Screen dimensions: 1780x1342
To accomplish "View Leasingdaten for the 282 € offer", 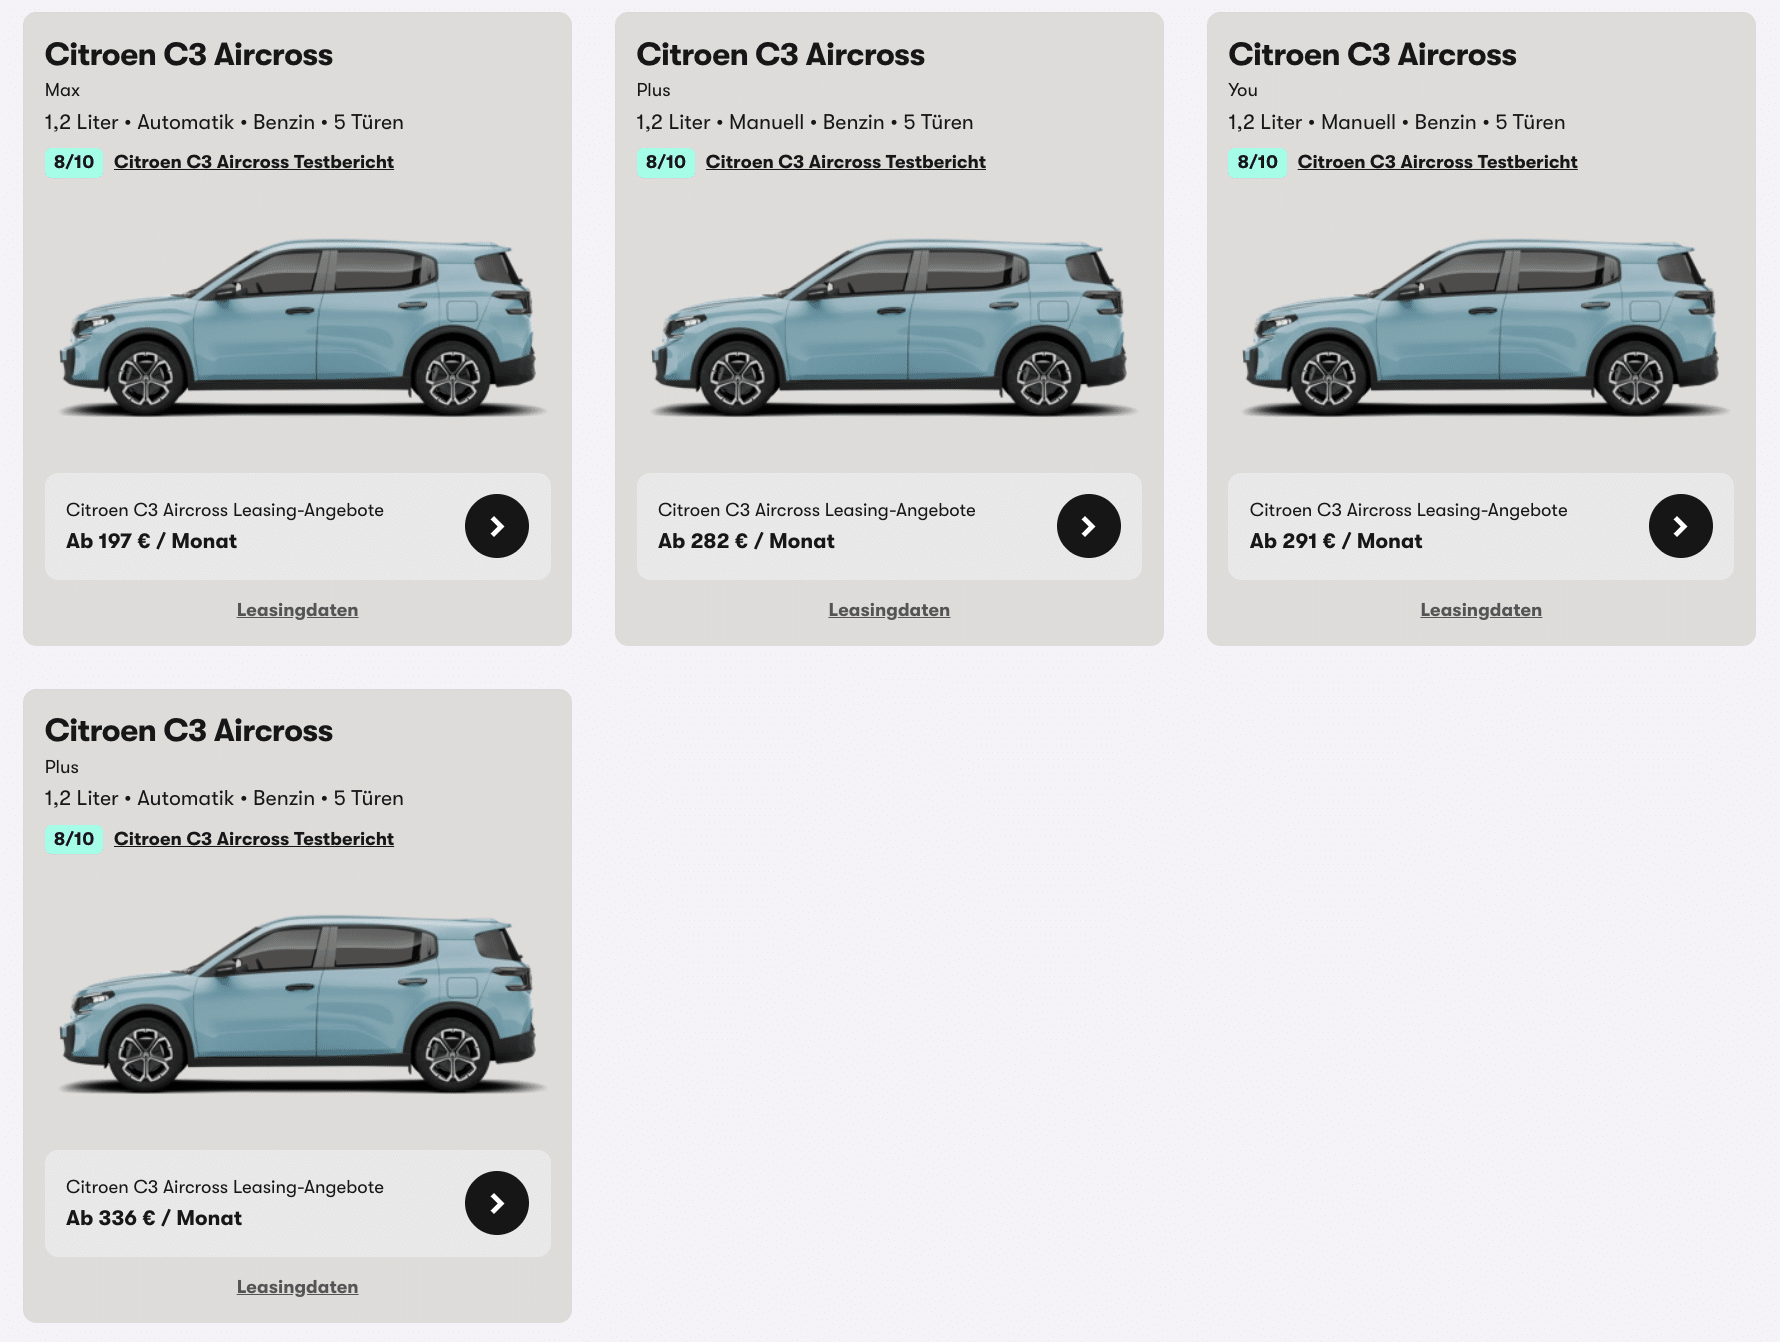I will pos(889,610).
